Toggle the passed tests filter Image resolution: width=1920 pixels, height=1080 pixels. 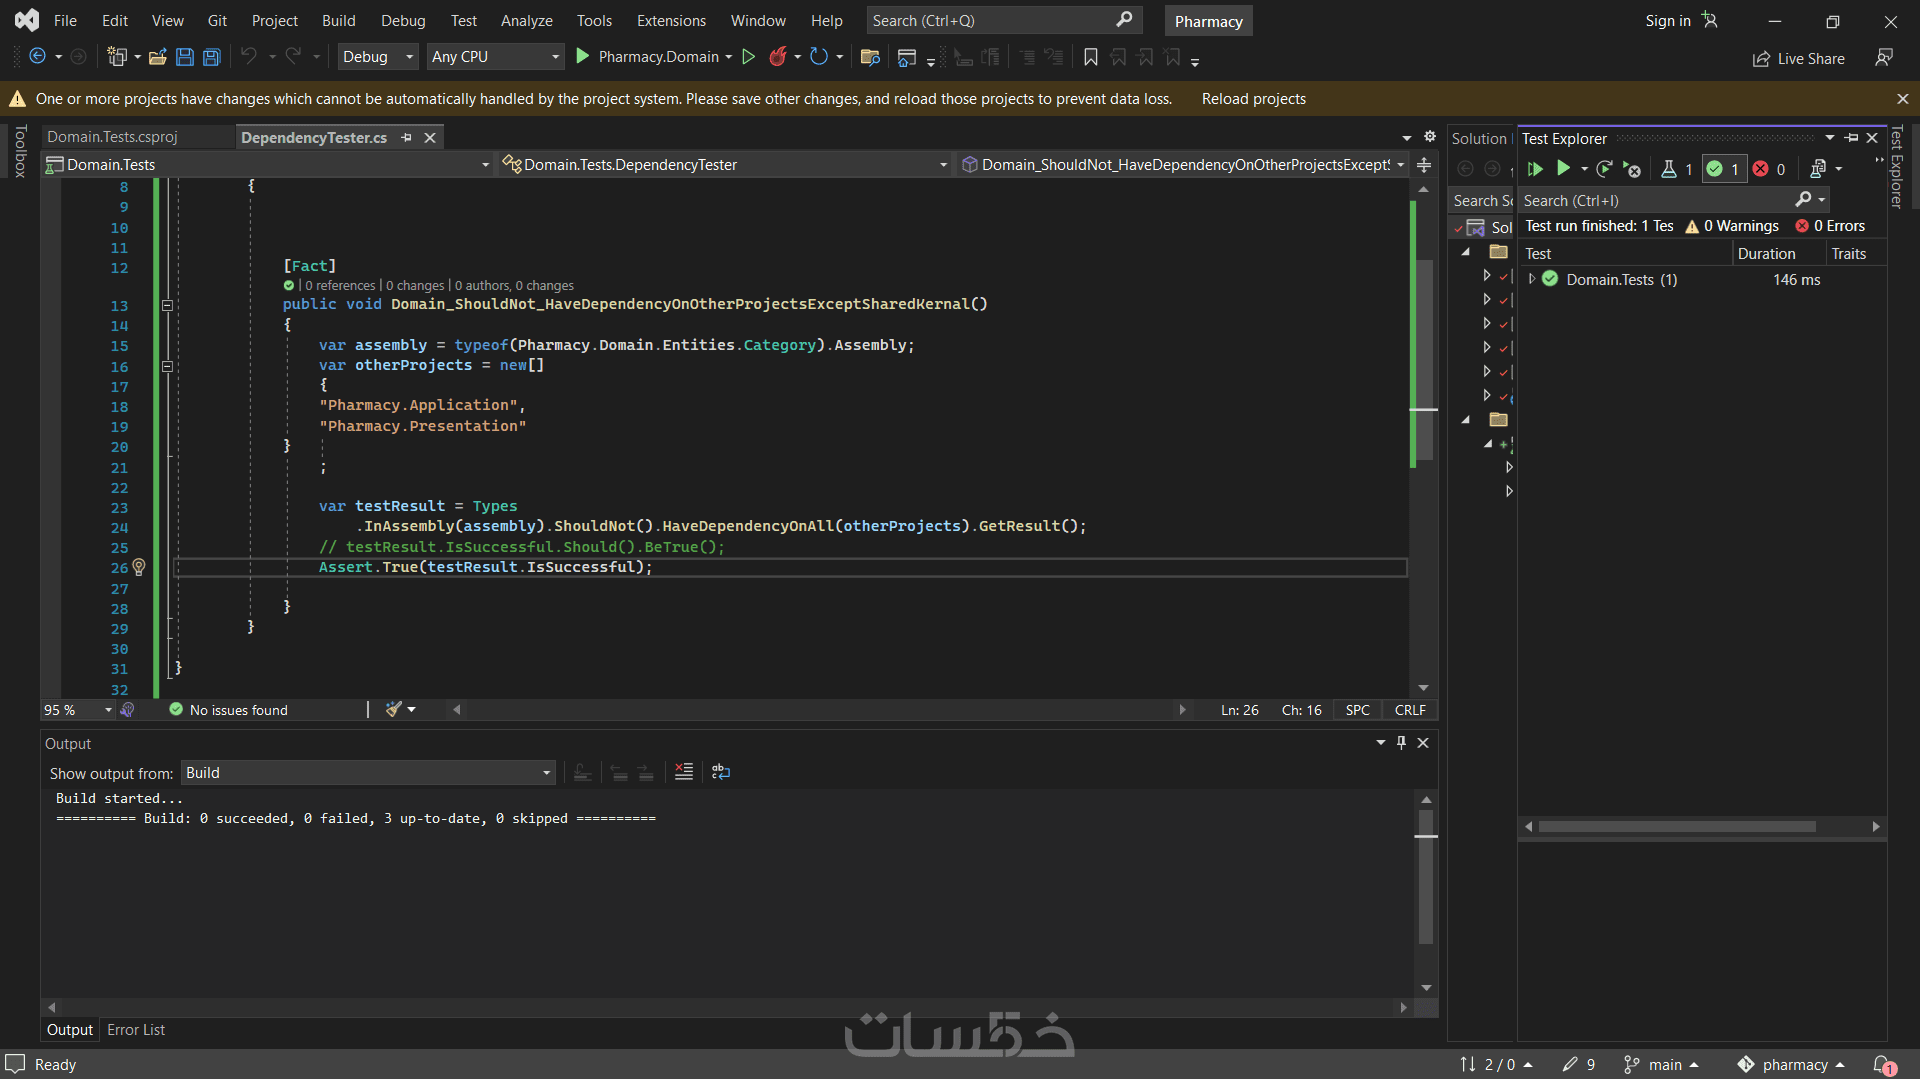tap(1723, 169)
